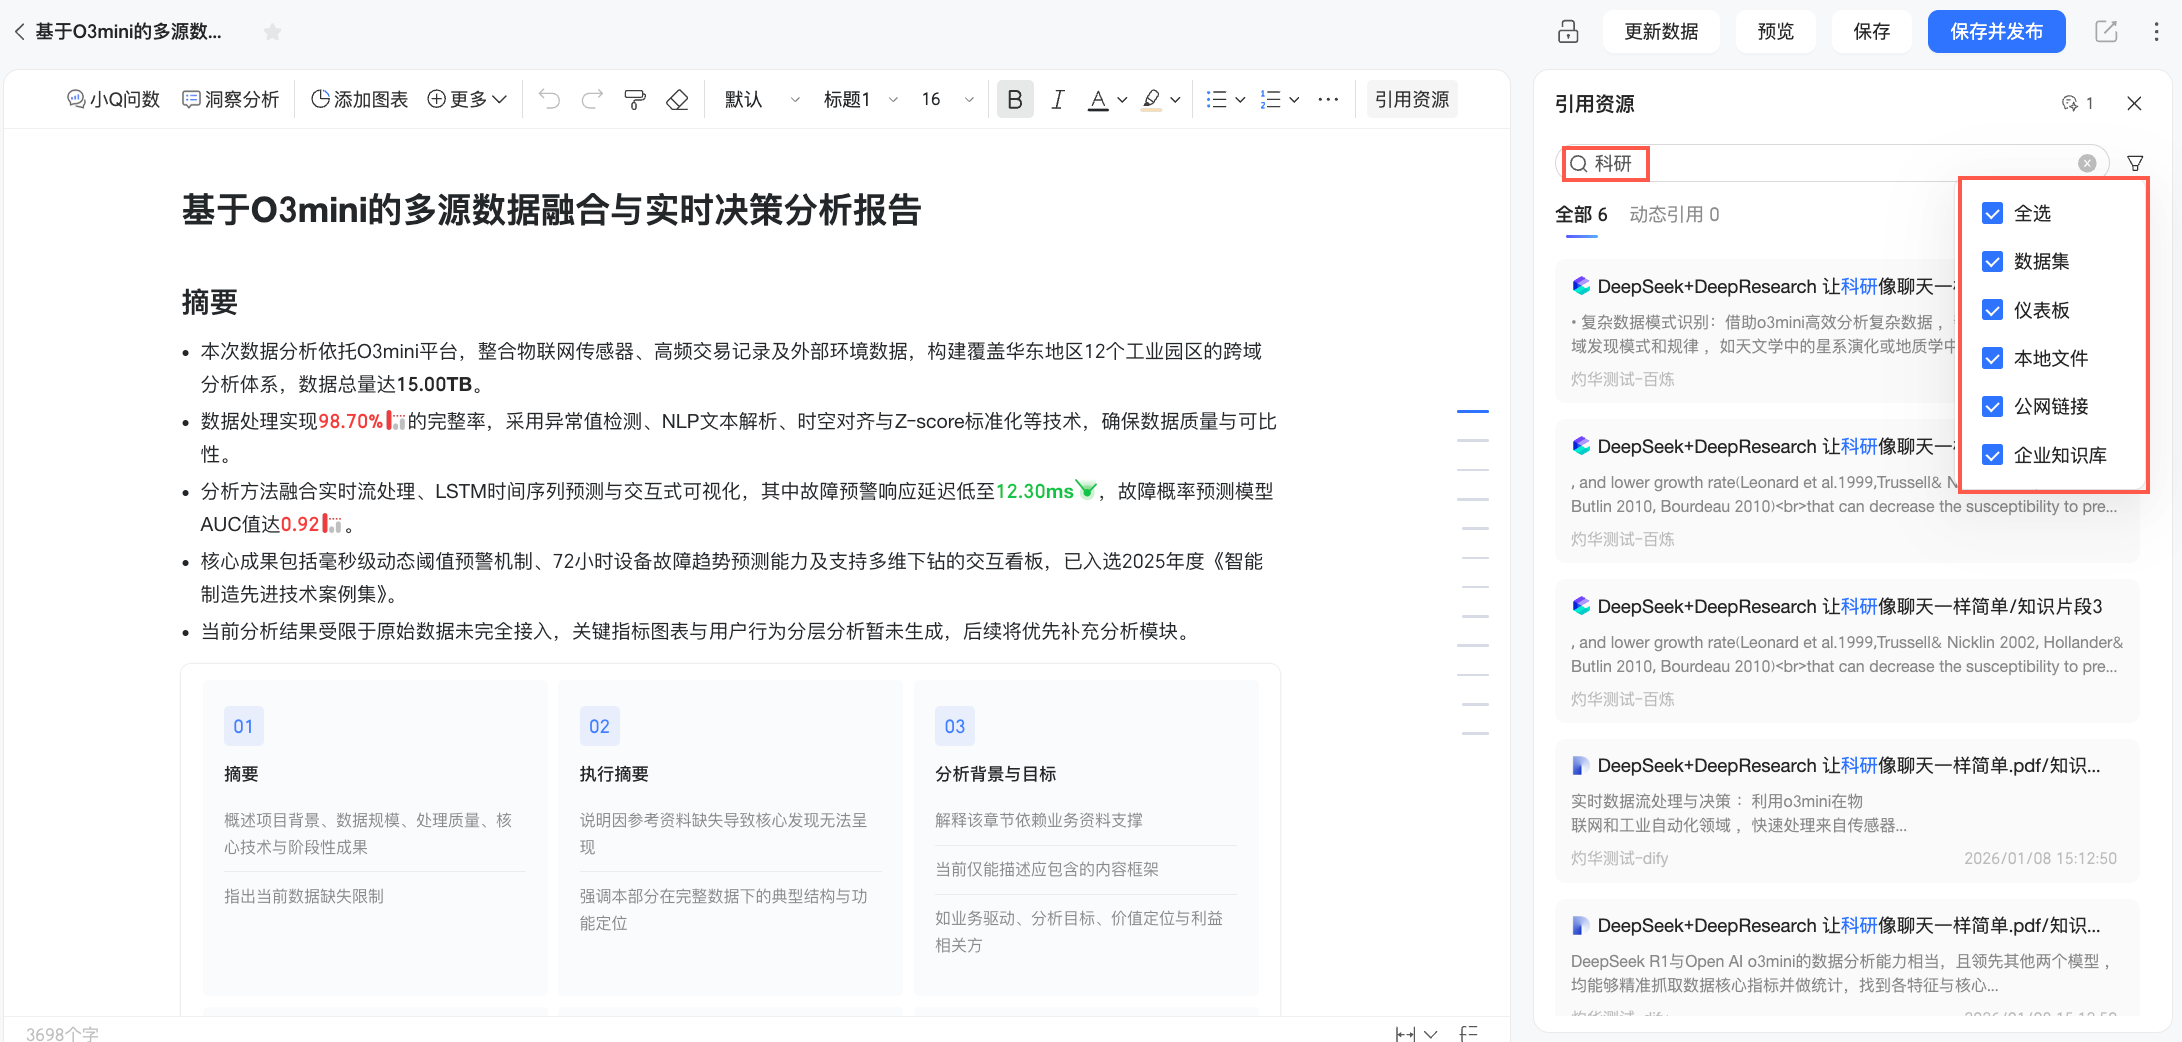This screenshot has width=2182, height=1042.
Task: Go back using the arrow beside the title
Action: [19, 32]
